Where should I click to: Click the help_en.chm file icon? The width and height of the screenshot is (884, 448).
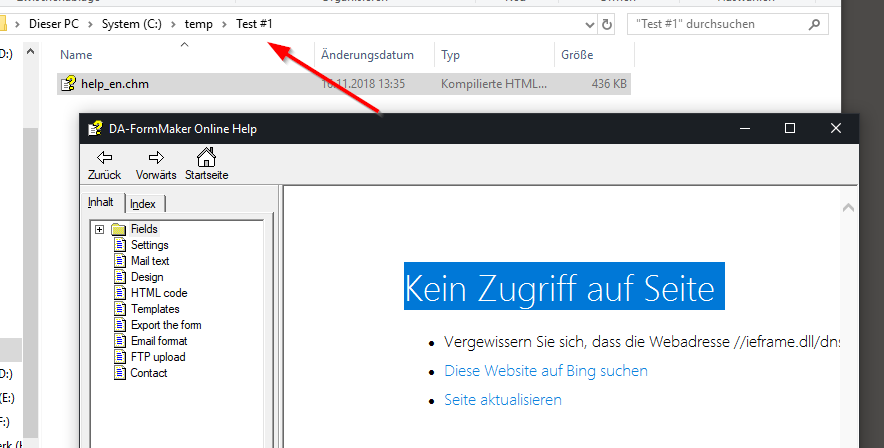[68, 84]
